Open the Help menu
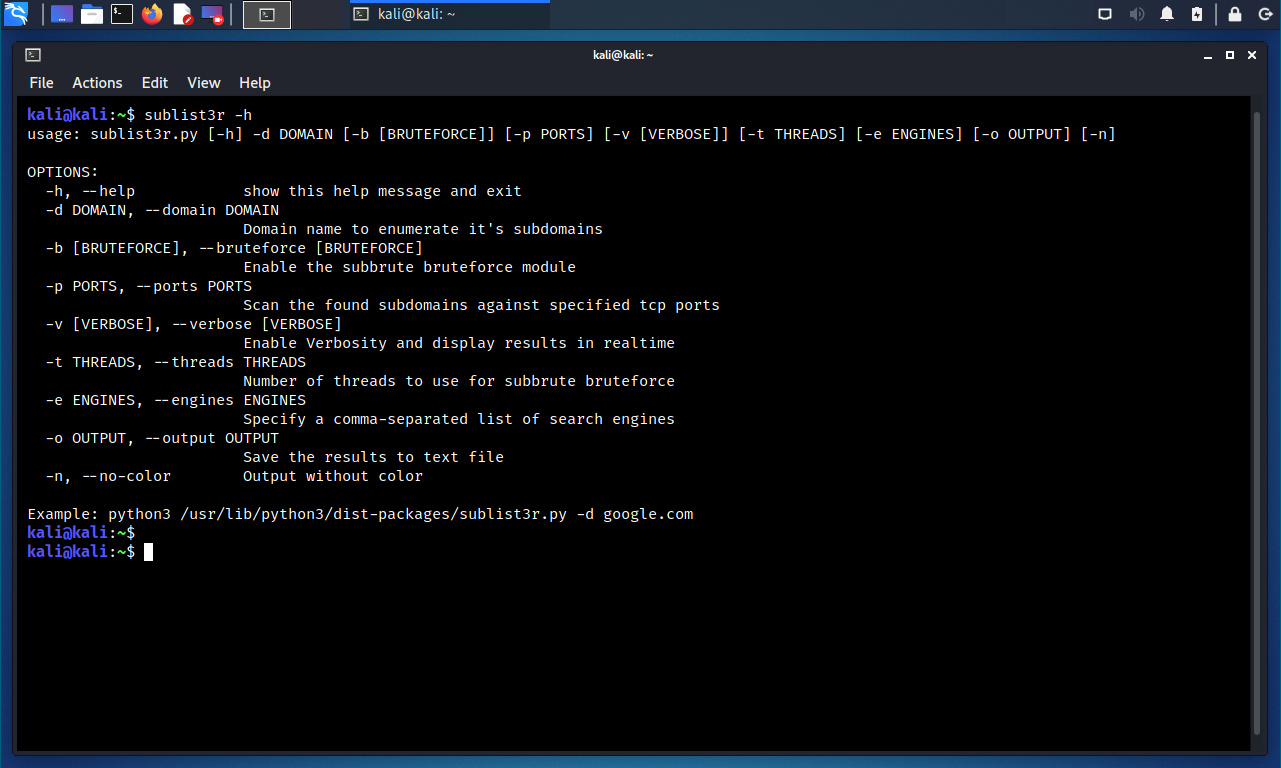The width and height of the screenshot is (1281, 768). coord(254,83)
